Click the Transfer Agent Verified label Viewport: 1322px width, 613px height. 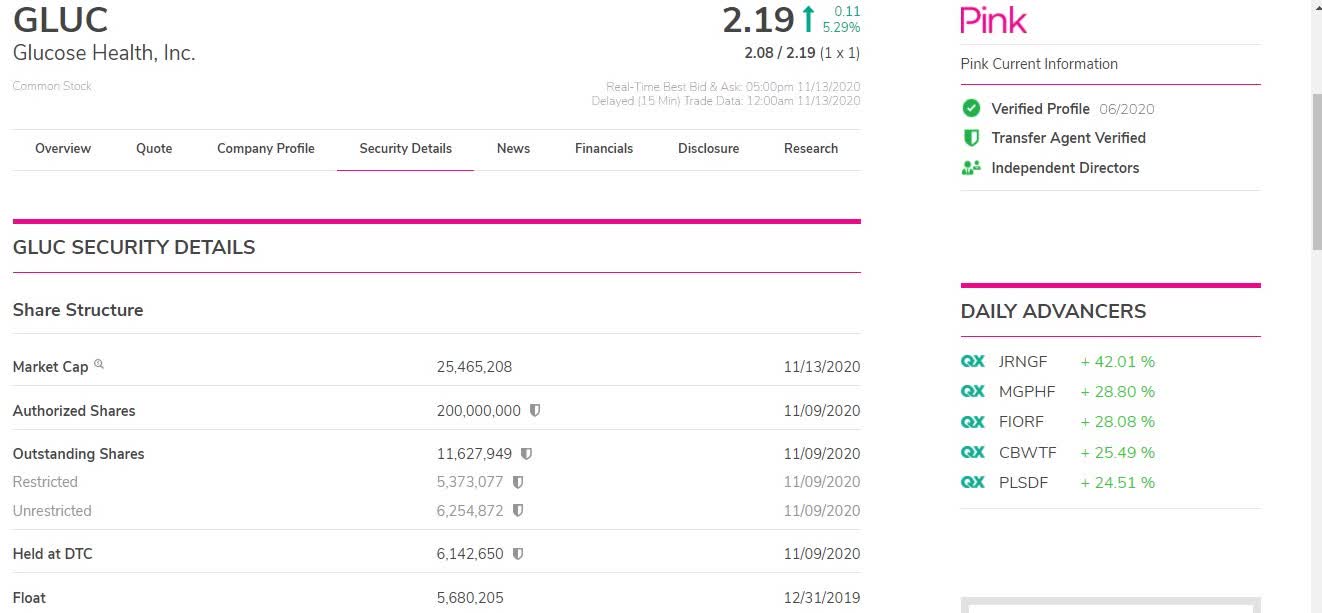(1069, 138)
